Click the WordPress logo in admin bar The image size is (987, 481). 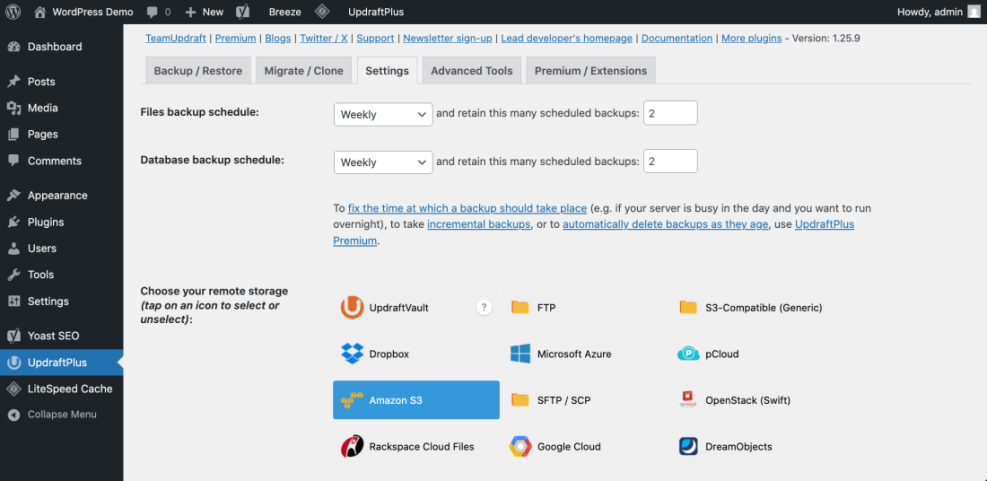tap(14, 11)
